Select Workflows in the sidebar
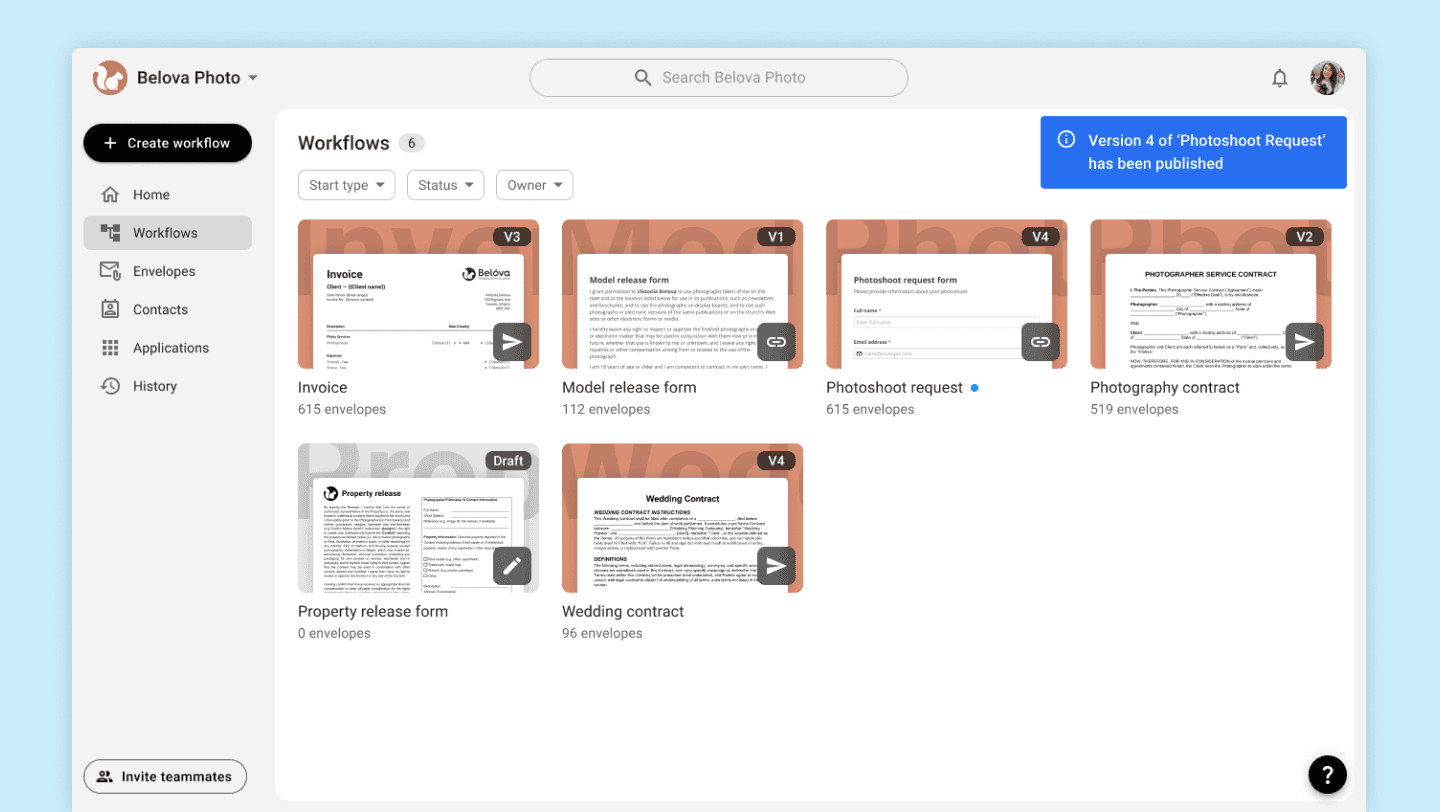The image size is (1440, 812). [167, 233]
